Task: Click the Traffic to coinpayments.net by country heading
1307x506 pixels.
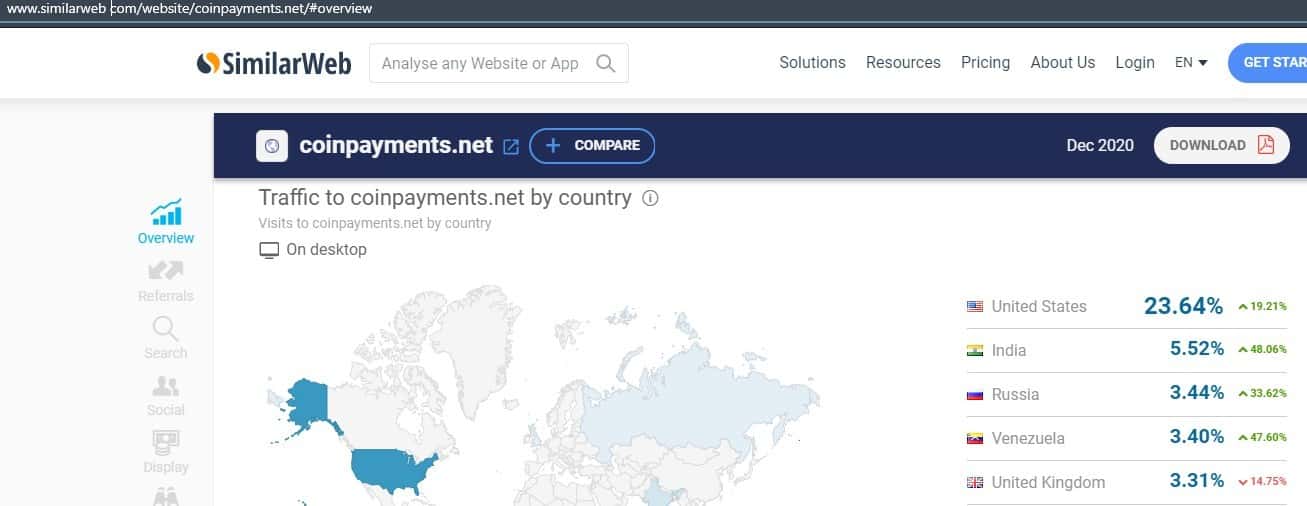Action: pyautogui.click(x=445, y=198)
